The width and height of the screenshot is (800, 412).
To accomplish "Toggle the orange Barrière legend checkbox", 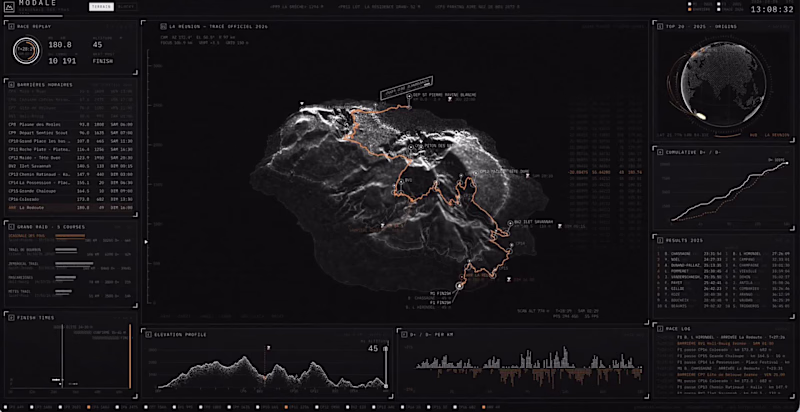I will click(690, 9).
